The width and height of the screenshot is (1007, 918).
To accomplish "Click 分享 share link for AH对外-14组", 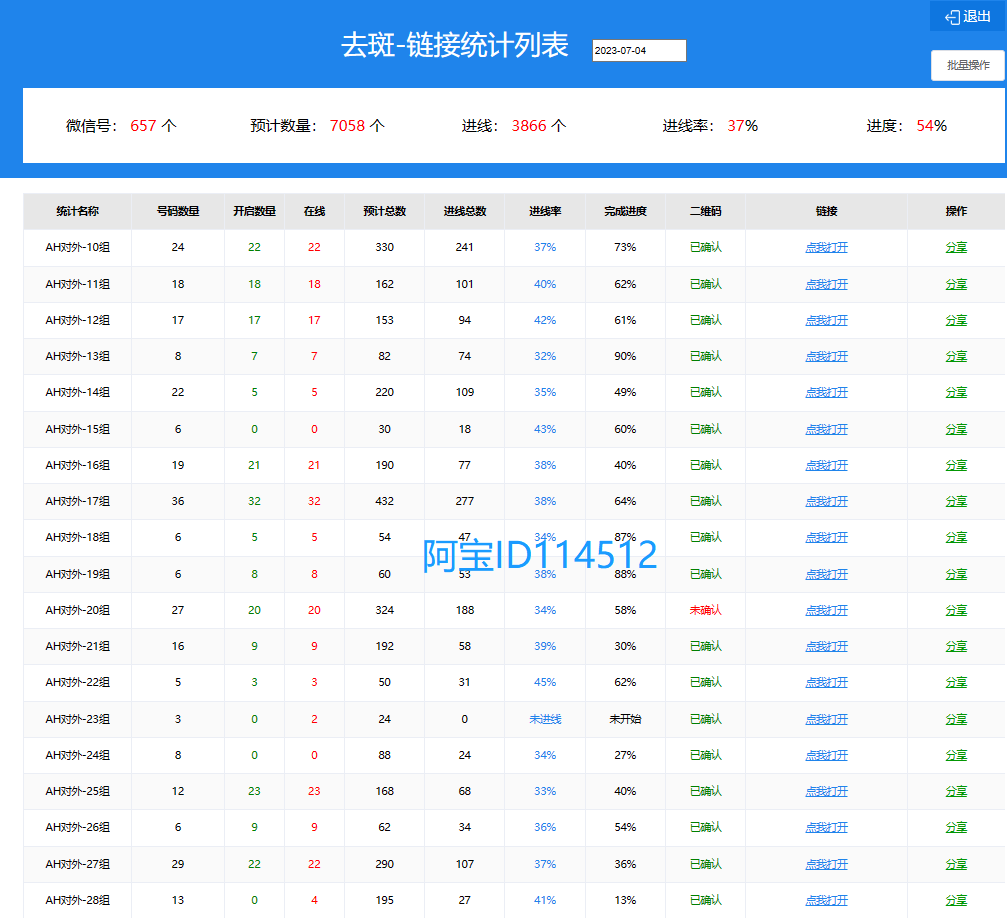I will tap(956, 392).
